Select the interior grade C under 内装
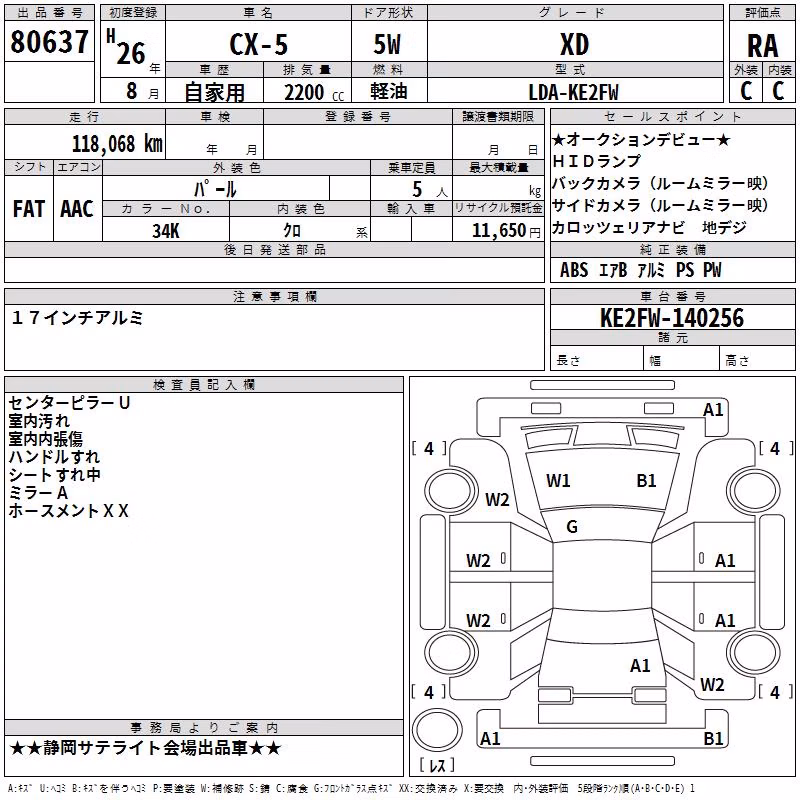Screen dimensions: 800x800 coord(778,90)
